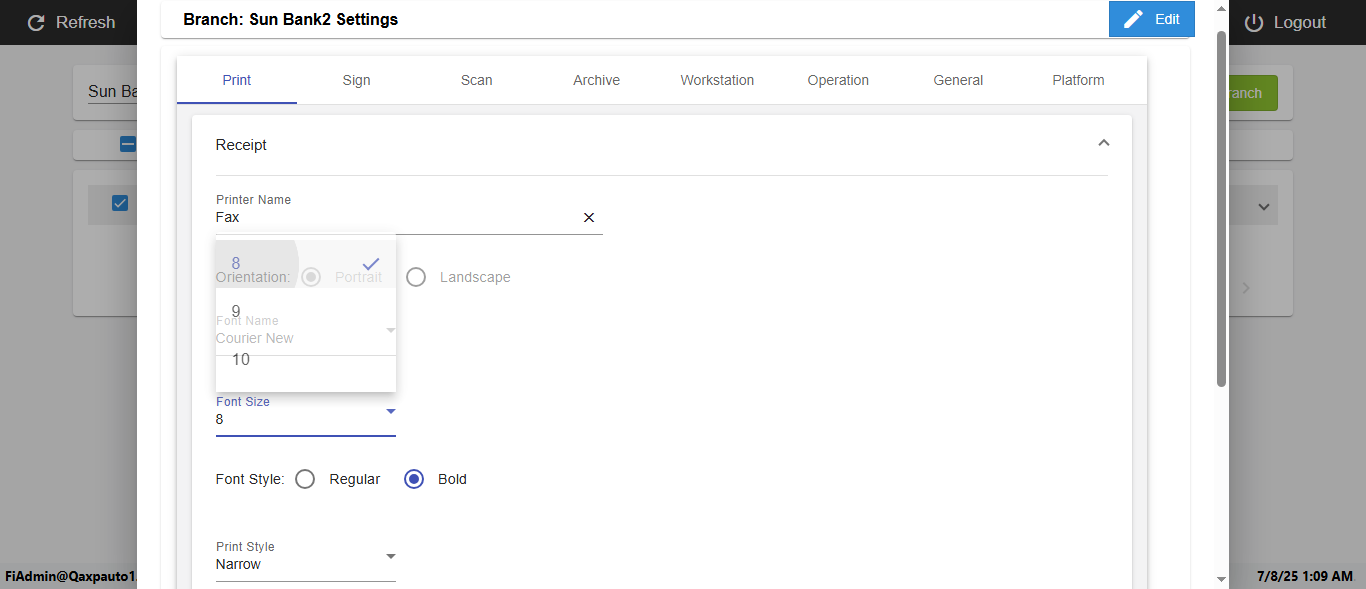Switch to the Sign tab
The image size is (1366, 589).
coord(356,80)
